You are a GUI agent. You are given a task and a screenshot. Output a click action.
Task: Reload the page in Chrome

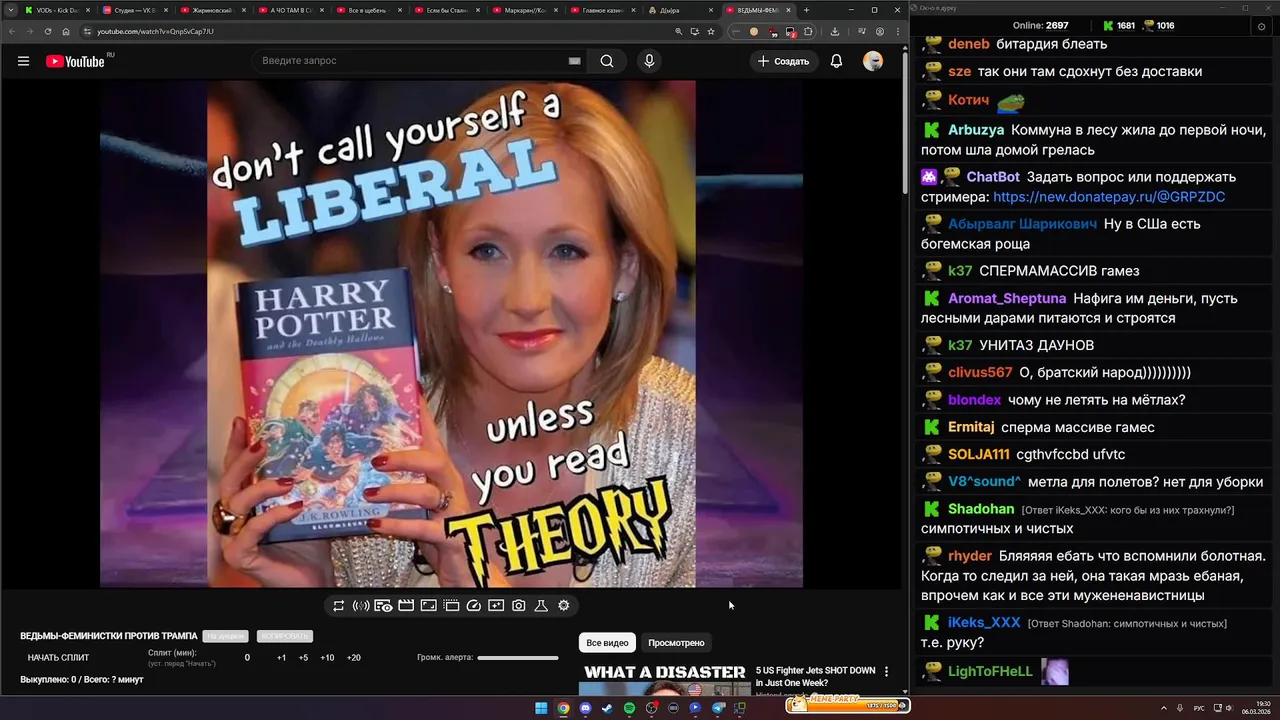point(47,31)
